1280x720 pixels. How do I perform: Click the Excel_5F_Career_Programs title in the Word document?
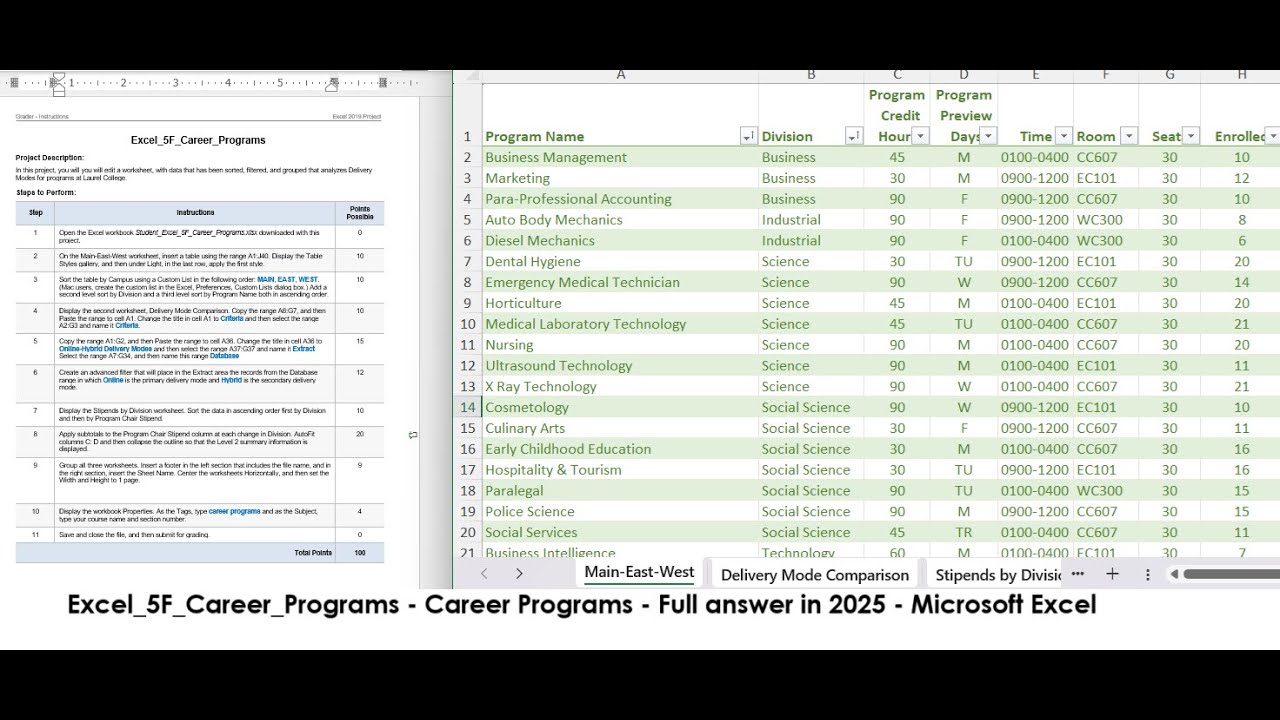tap(198, 140)
